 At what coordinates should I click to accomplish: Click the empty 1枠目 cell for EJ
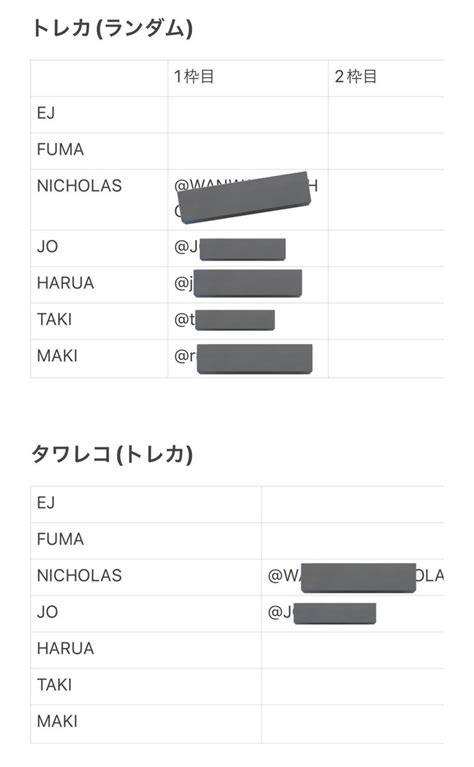[x=248, y=114]
